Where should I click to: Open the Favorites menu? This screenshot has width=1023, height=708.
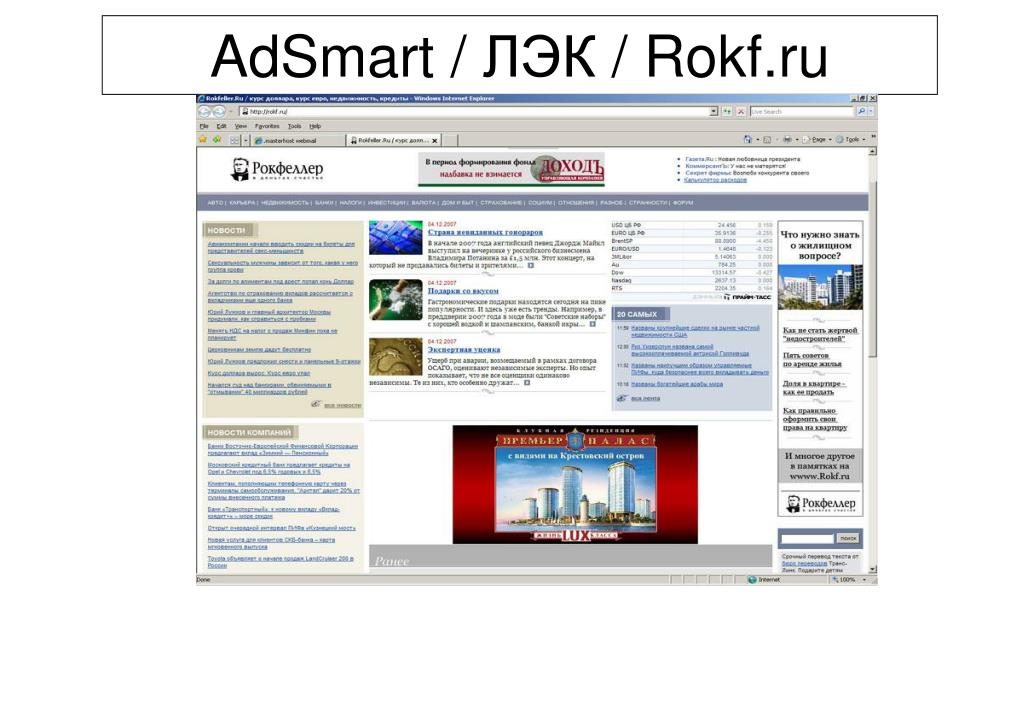click(x=267, y=126)
